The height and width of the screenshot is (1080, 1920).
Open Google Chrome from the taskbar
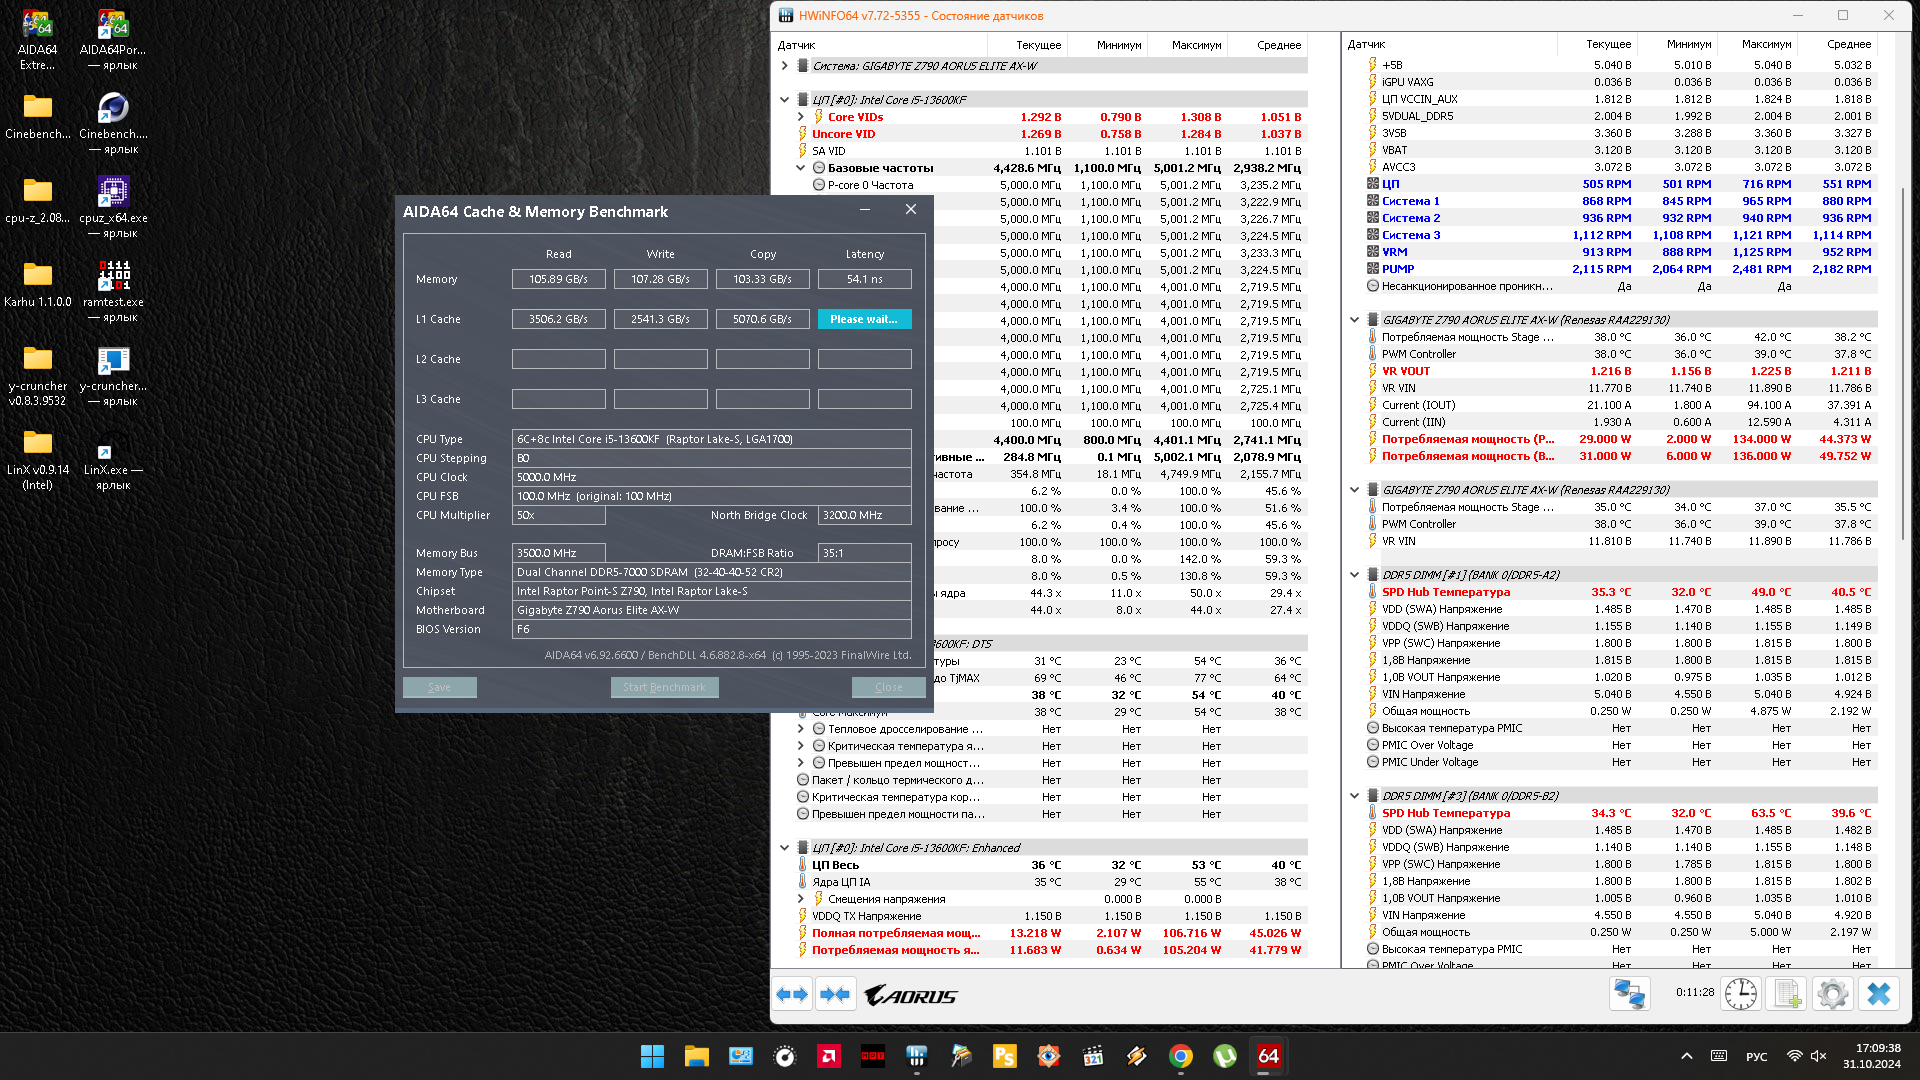click(1180, 1056)
